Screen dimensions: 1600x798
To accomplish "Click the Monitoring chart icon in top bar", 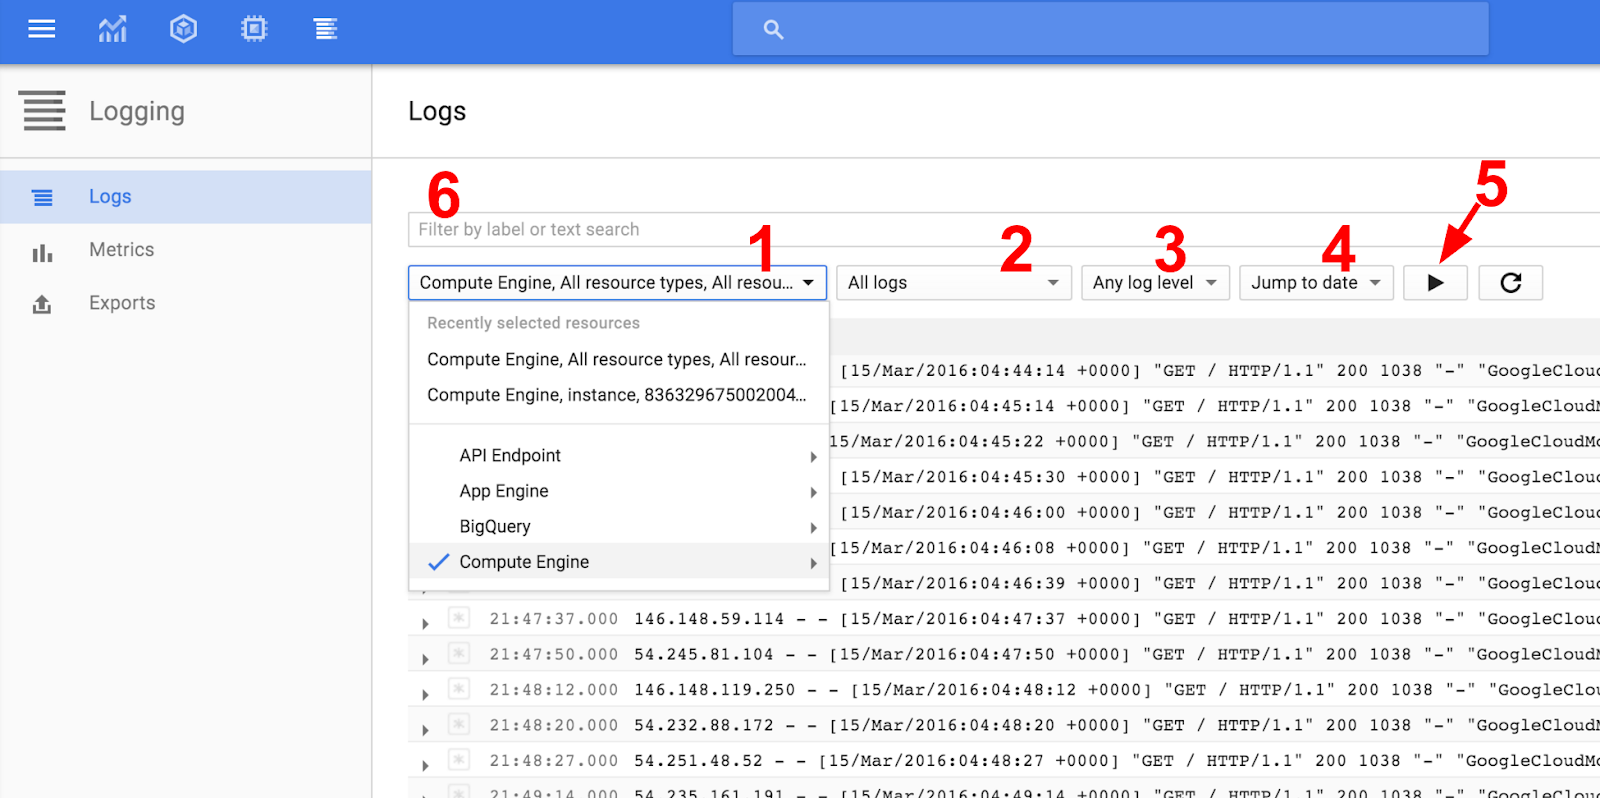I will pyautogui.click(x=112, y=29).
